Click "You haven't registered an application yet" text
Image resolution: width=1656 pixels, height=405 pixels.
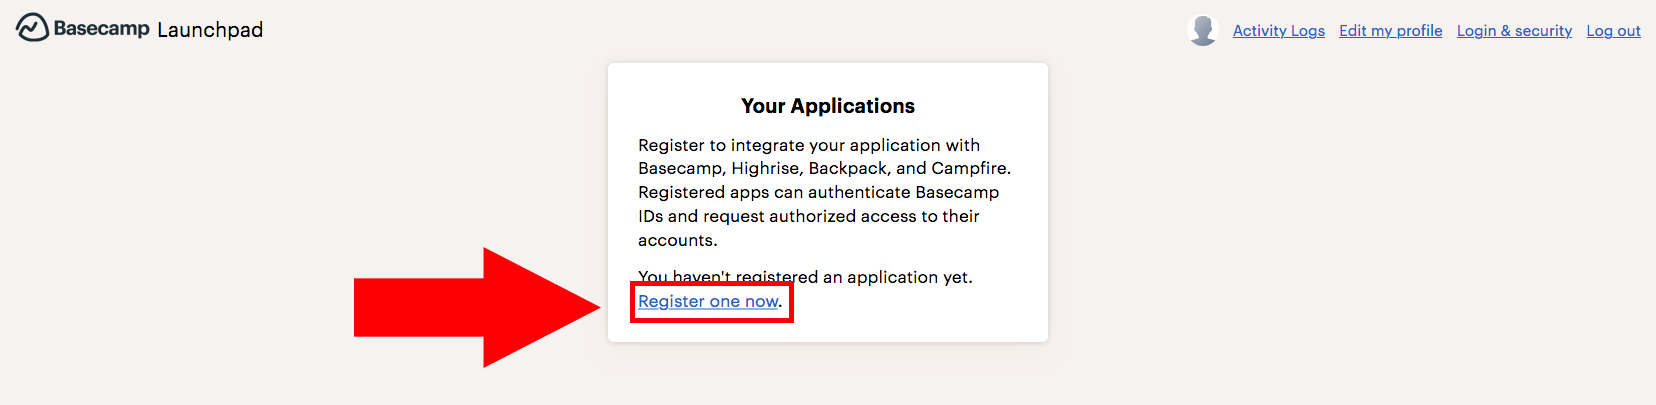click(805, 277)
